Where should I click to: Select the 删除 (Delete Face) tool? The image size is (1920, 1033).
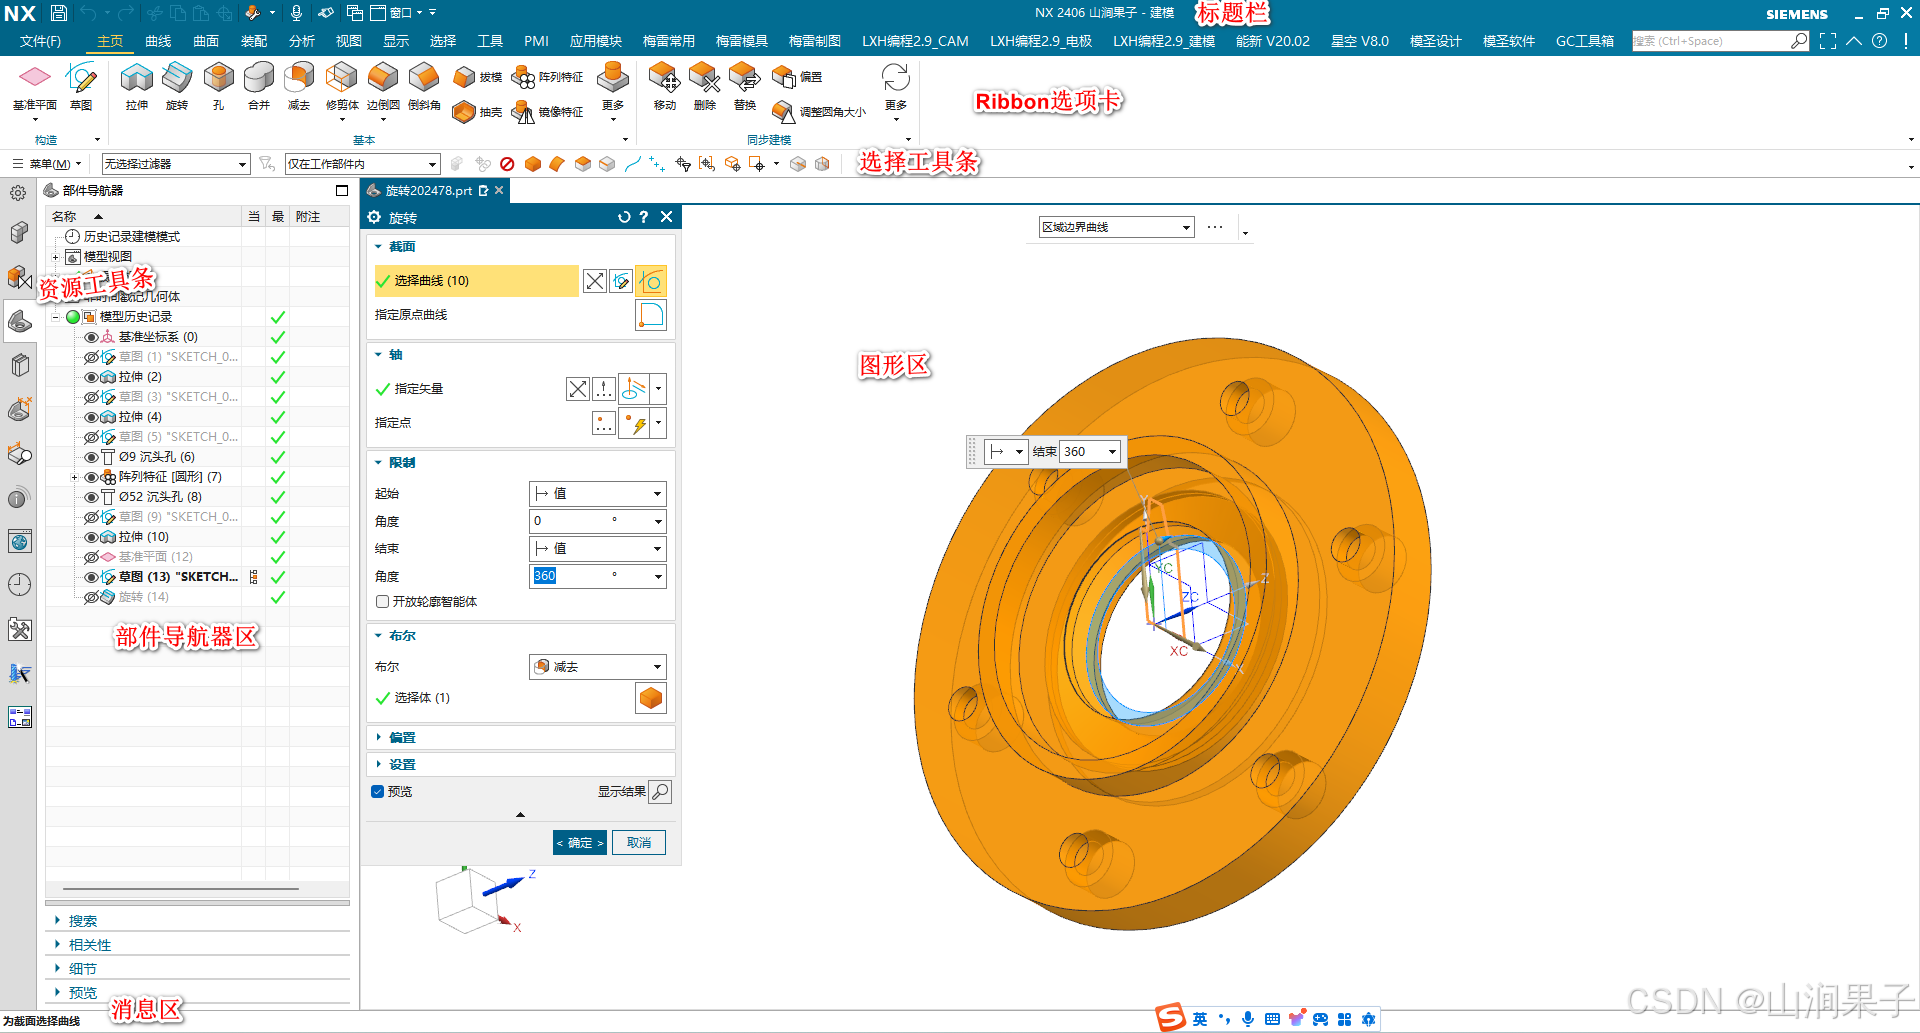(705, 86)
